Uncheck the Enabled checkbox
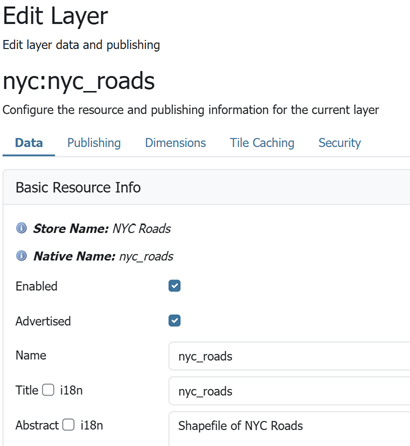This screenshot has height=446, width=410. 175,286
